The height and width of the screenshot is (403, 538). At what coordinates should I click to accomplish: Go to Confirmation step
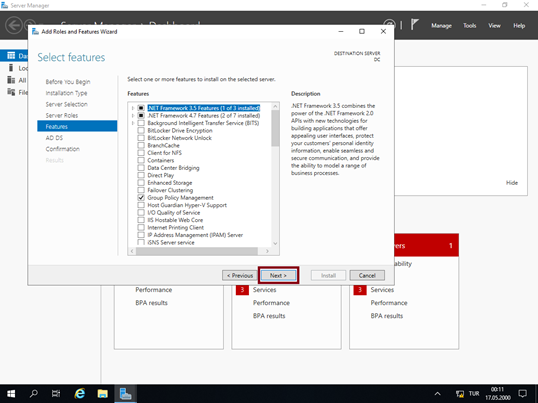point(62,149)
